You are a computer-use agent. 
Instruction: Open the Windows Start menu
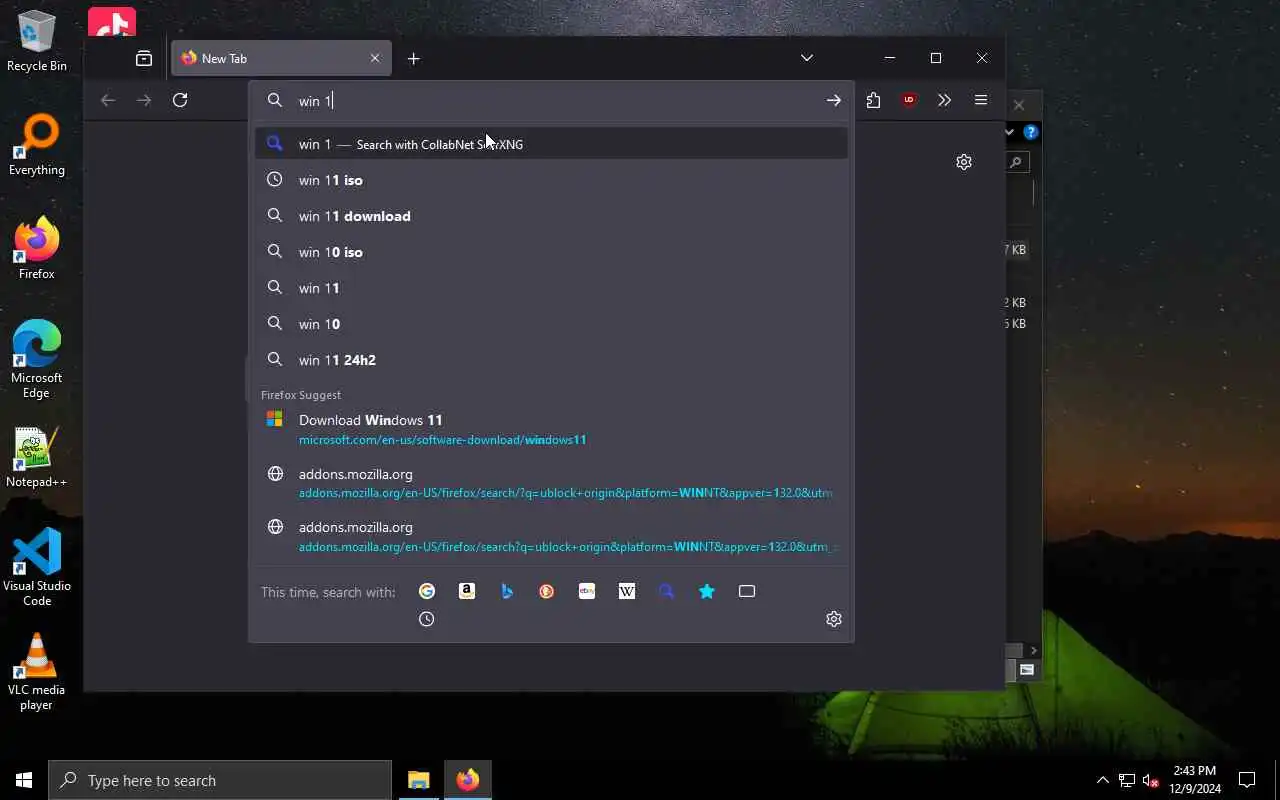coord(24,780)
